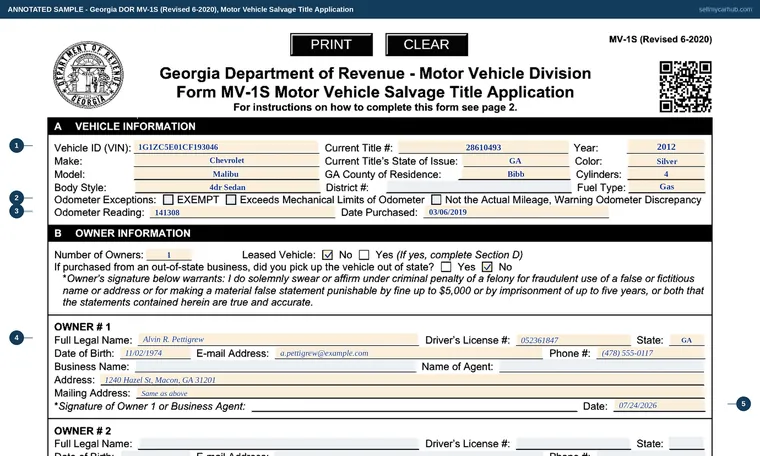Click Owner 1 Phone # field

(x=650, y=353)
